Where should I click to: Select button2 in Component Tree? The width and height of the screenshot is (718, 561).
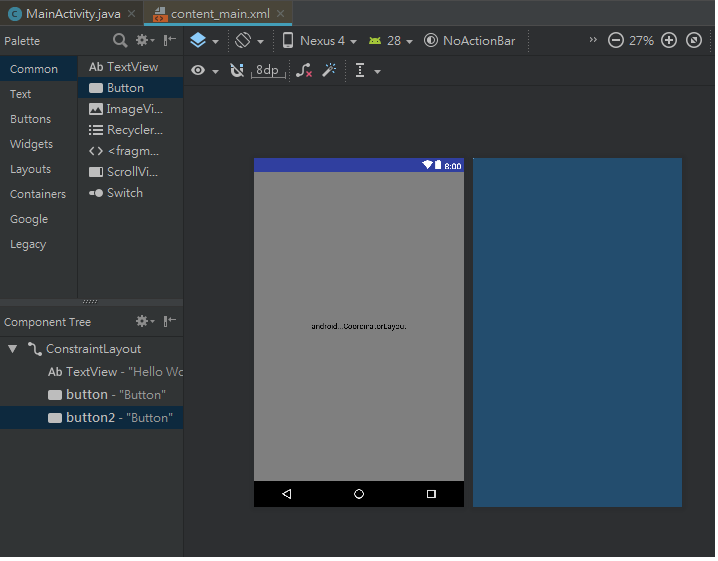[x=90, y=417]
